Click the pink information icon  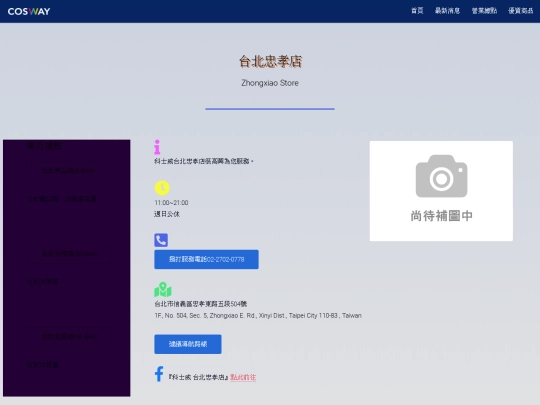click(x=157, y=147)
